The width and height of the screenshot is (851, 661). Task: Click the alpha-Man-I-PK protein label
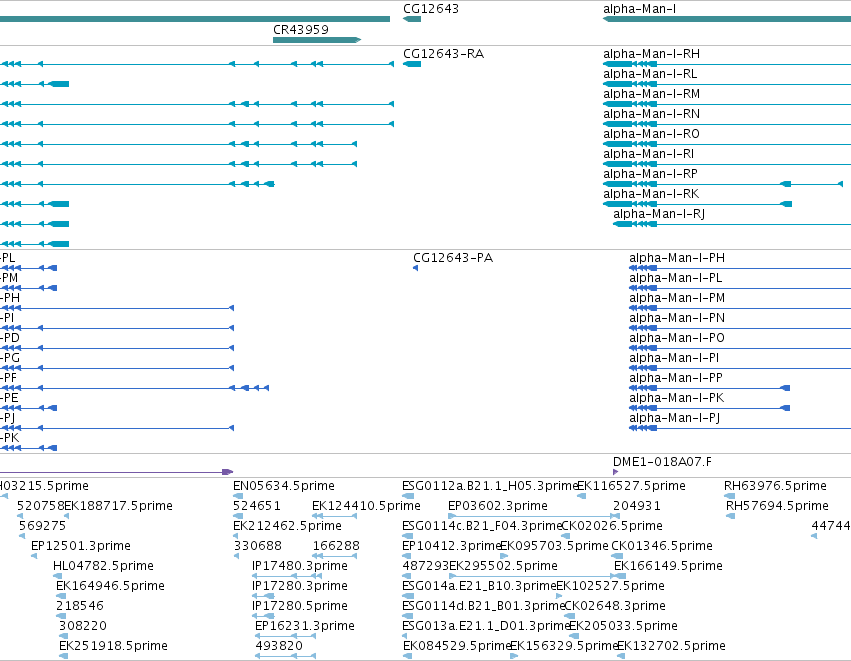[x=676, y=398]
